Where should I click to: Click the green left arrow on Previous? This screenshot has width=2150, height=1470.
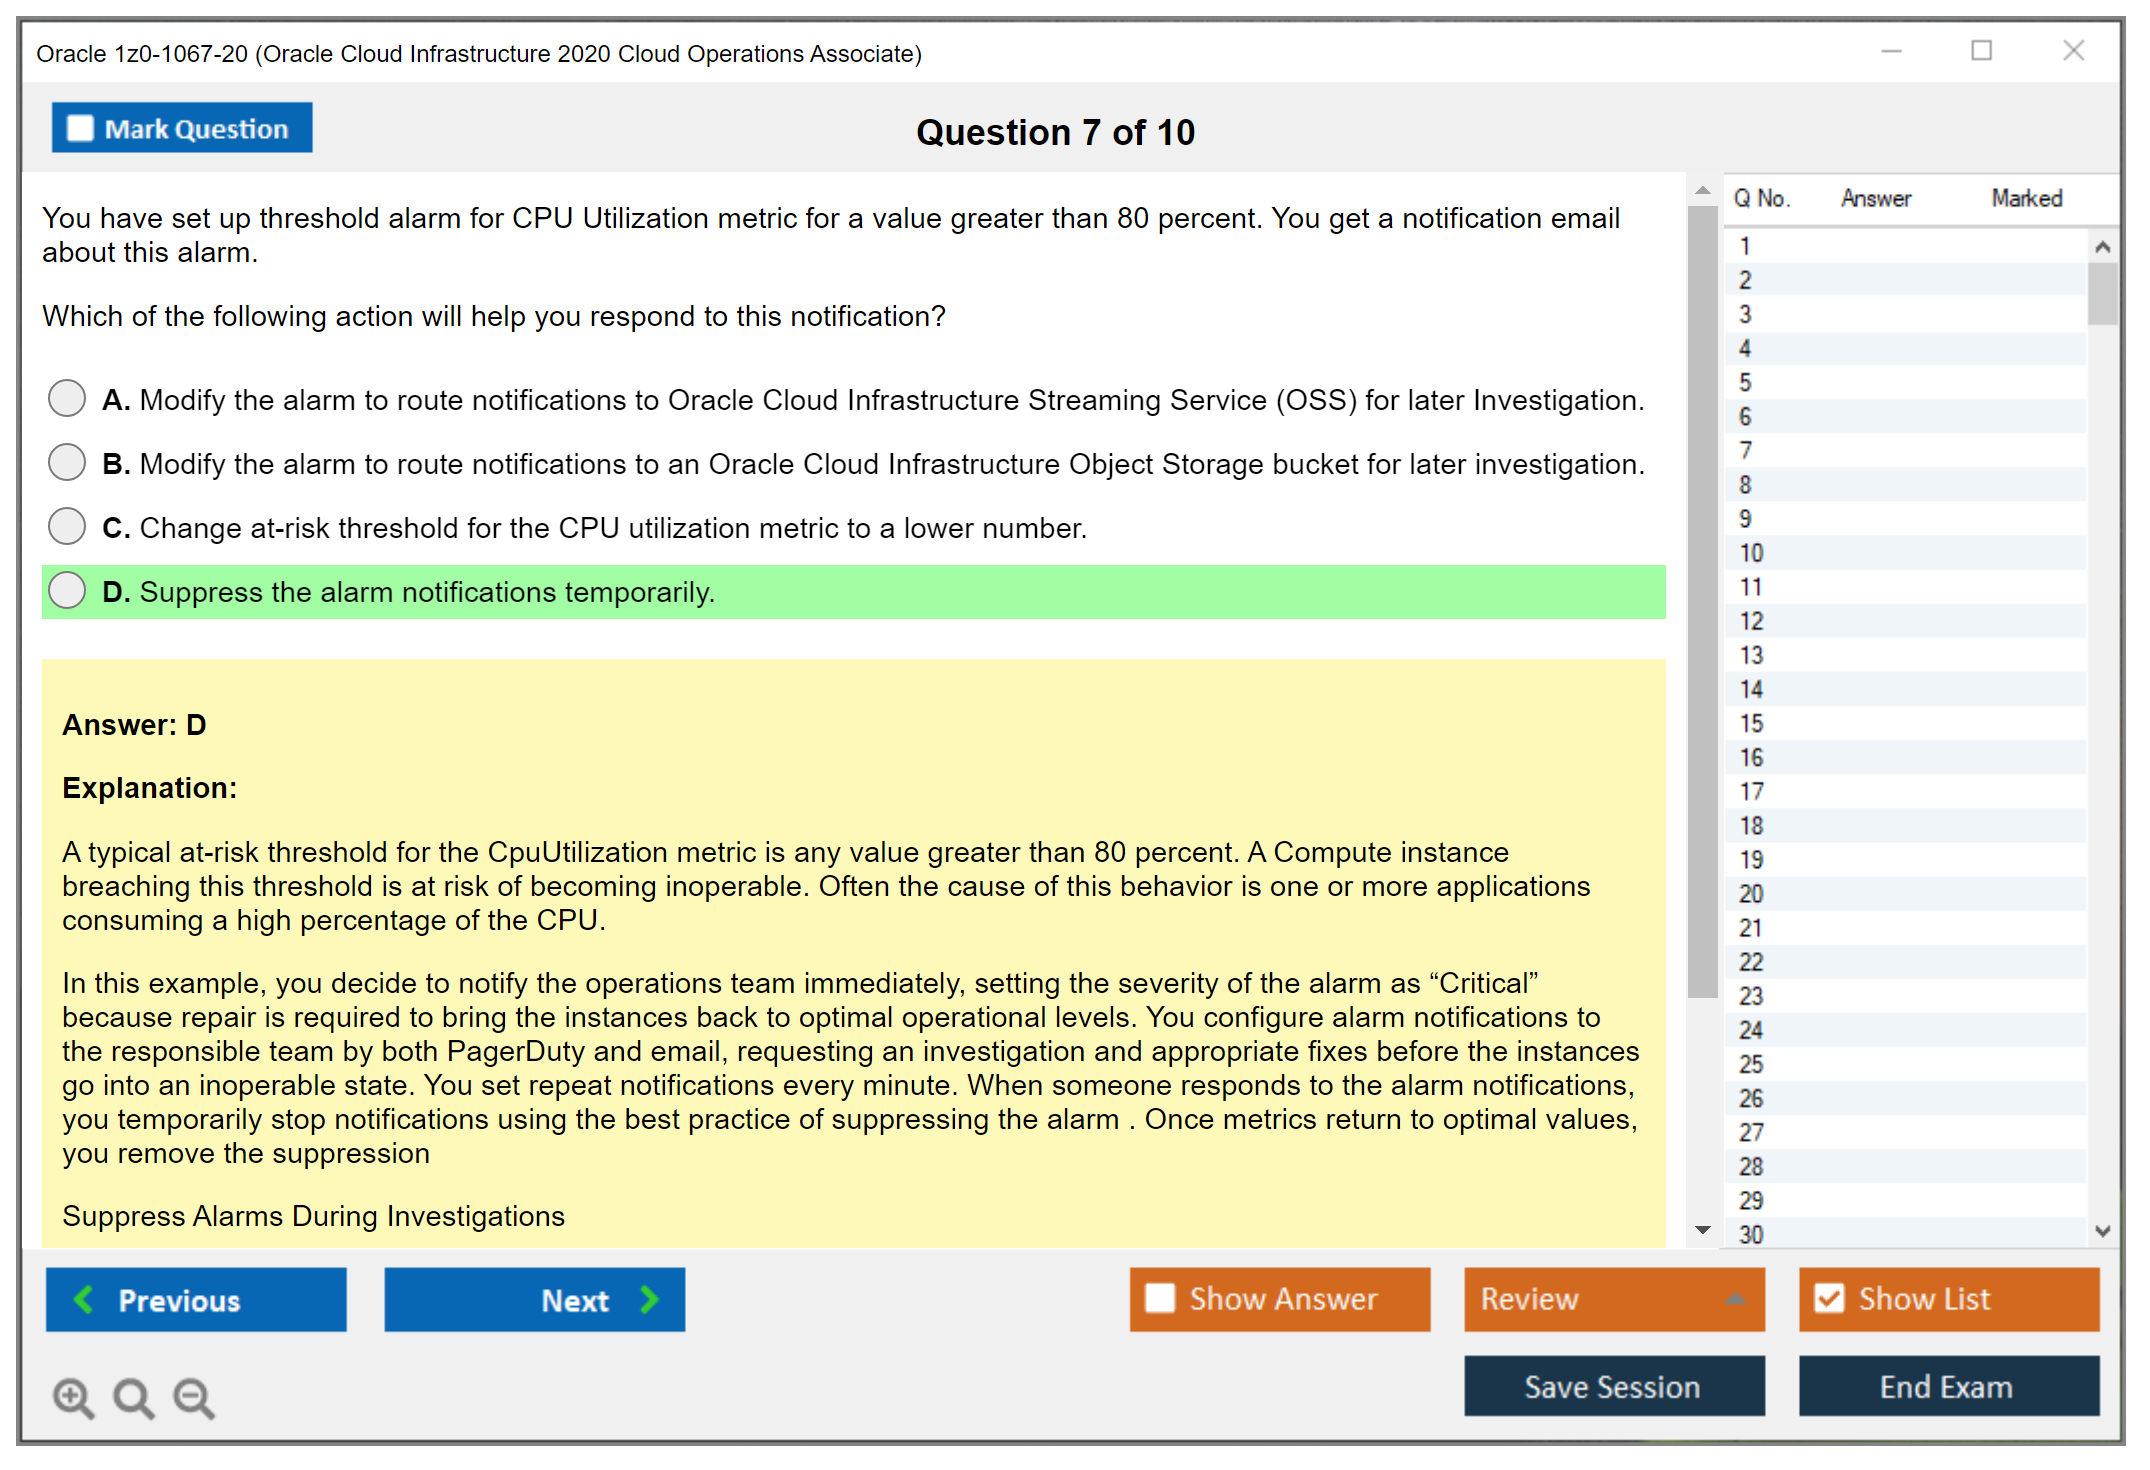pyautogui.click(x=84, y=1300)
